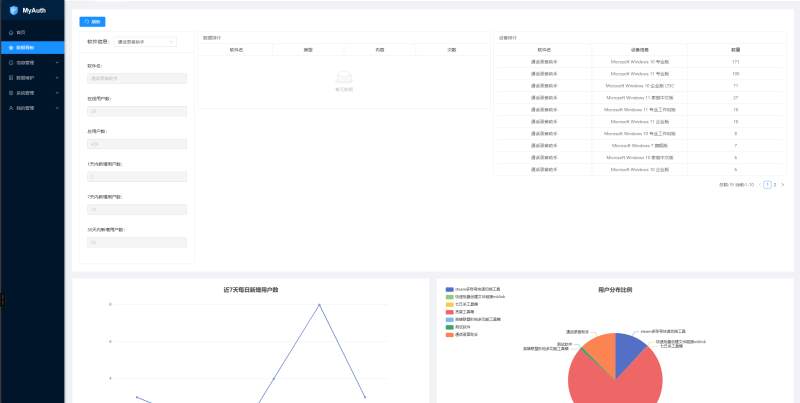The image size is (800, 403).
Task: Click the empty-data inbox icon
Action: pyautogui.click(x=344, y=78)
